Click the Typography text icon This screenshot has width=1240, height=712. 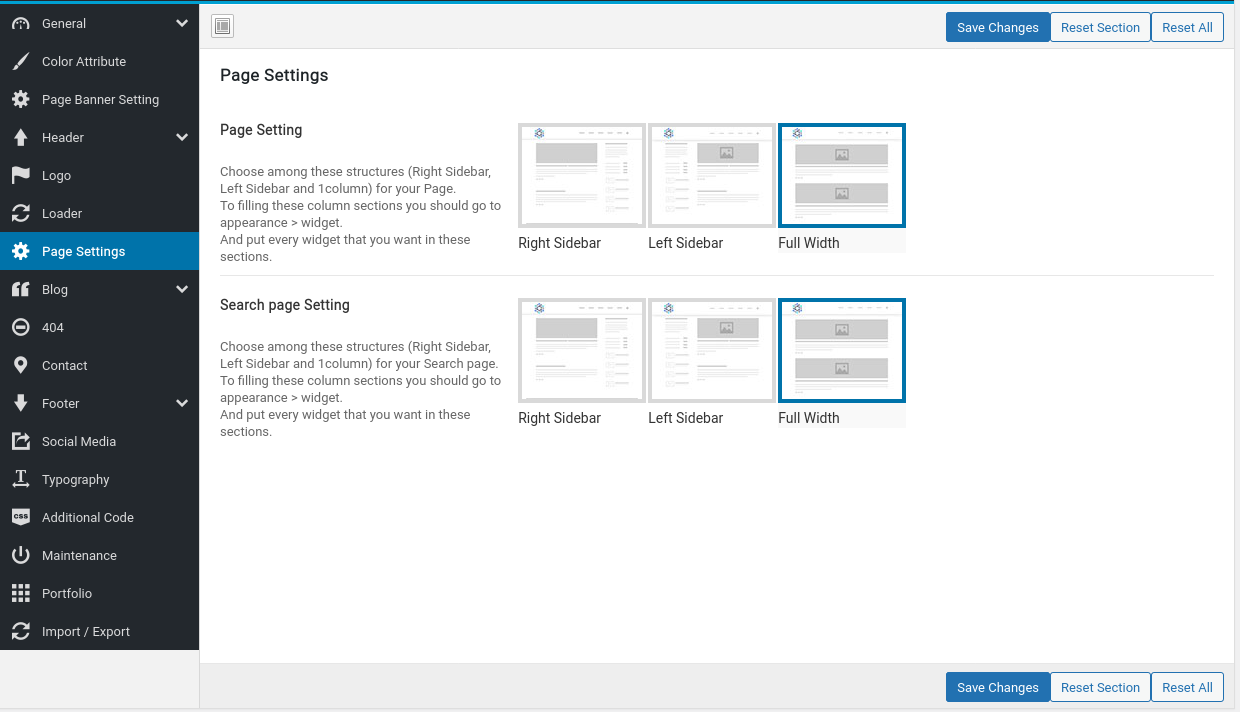[20, 479]
